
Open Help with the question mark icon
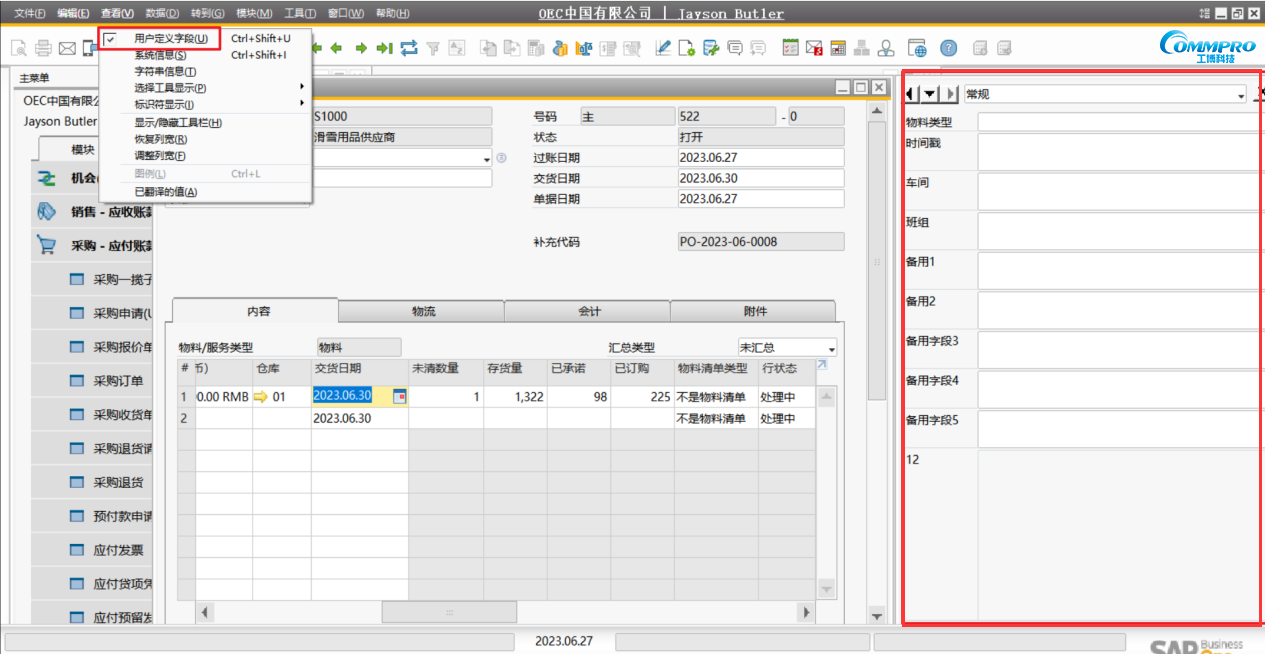coord(948,47)
